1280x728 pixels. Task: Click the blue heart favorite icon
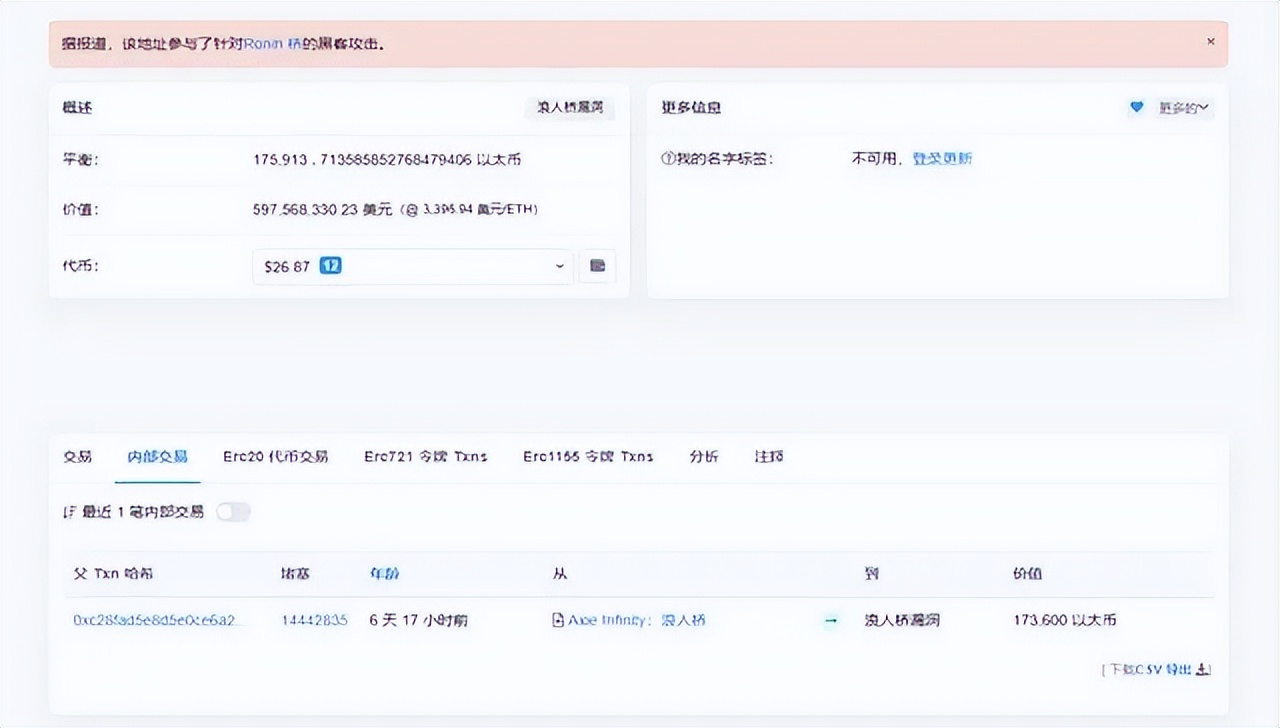(x=1136, y=107)
